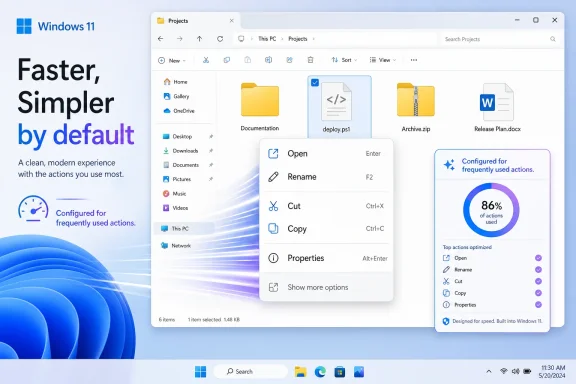Open the Sort dropdown
576x384 pixels.
(x=344, y=60)
